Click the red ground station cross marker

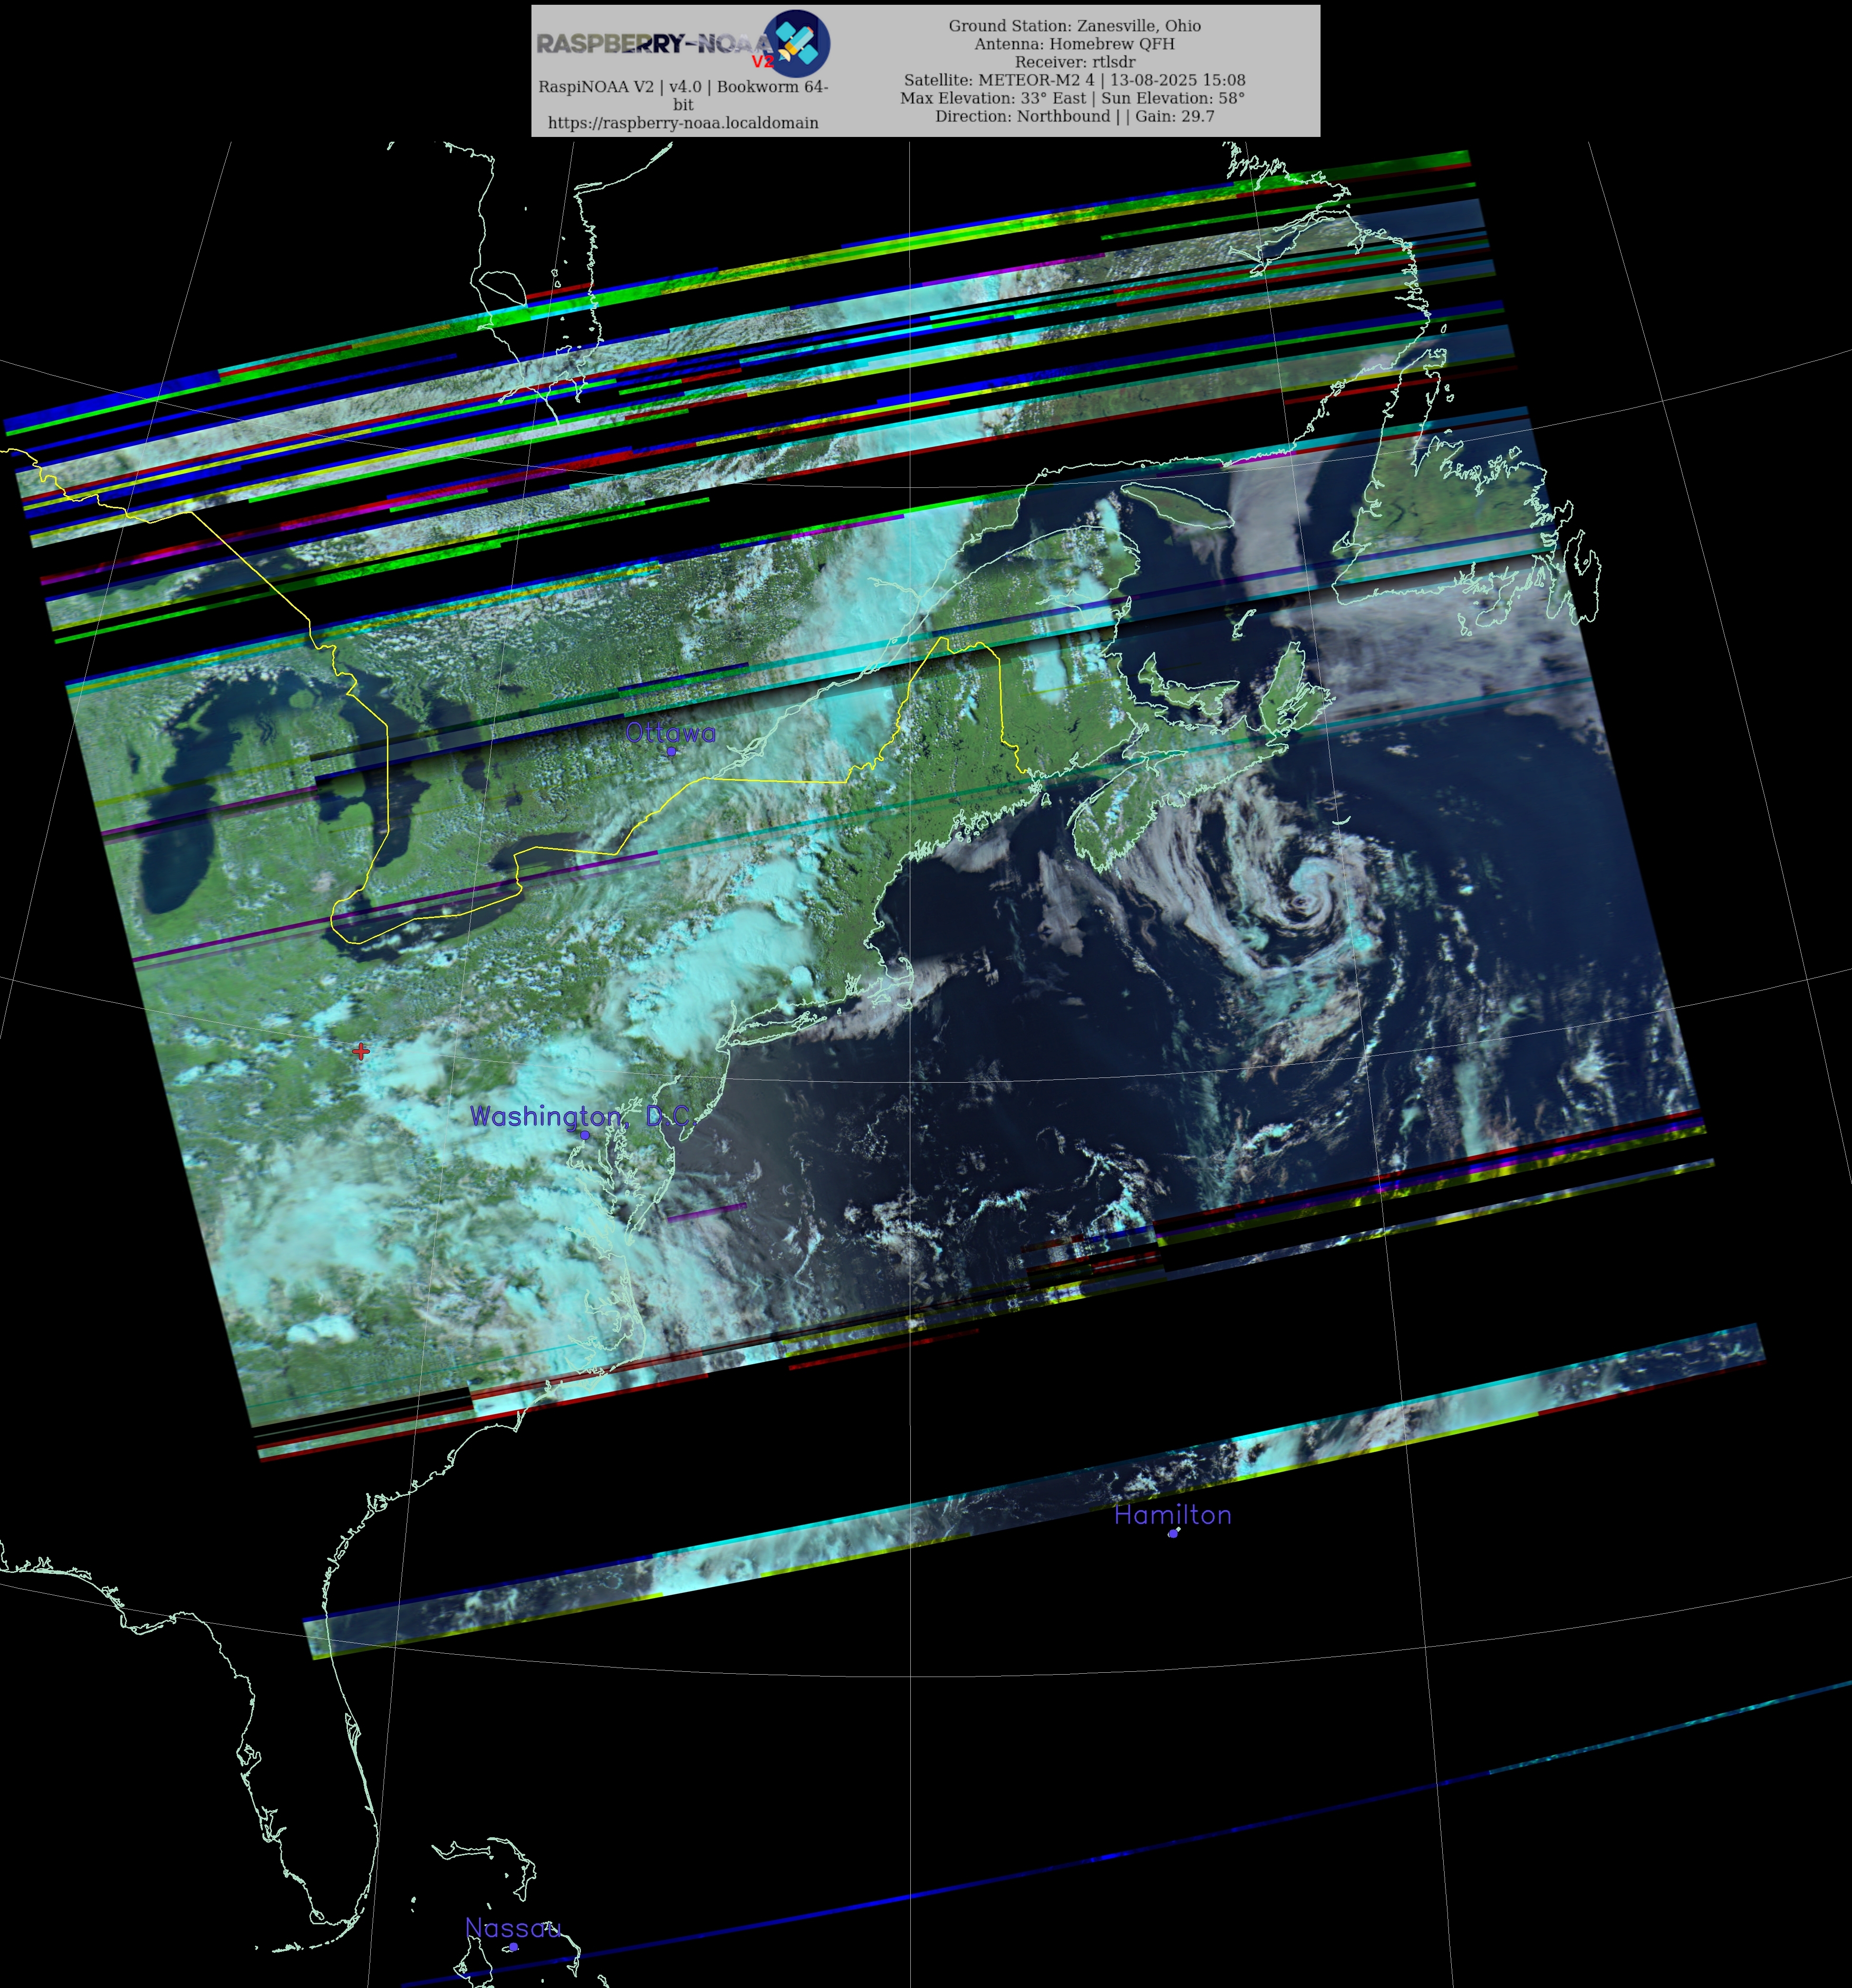pyautogui.click(x=361, y=1051)
